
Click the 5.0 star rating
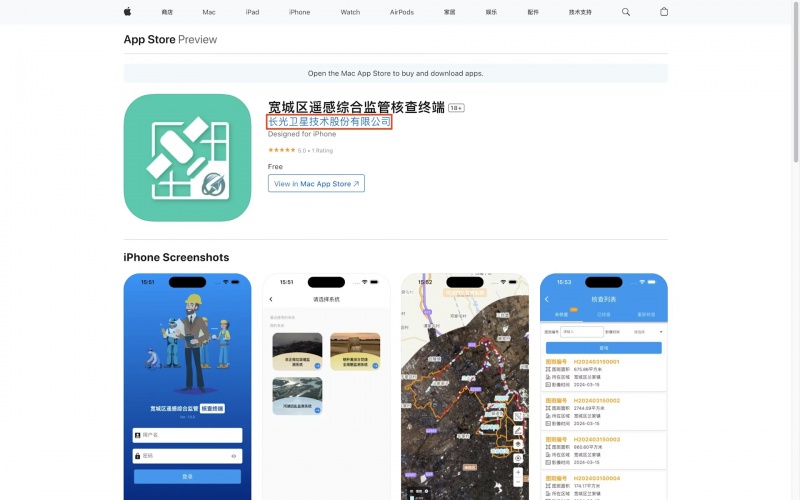point(300,151)
